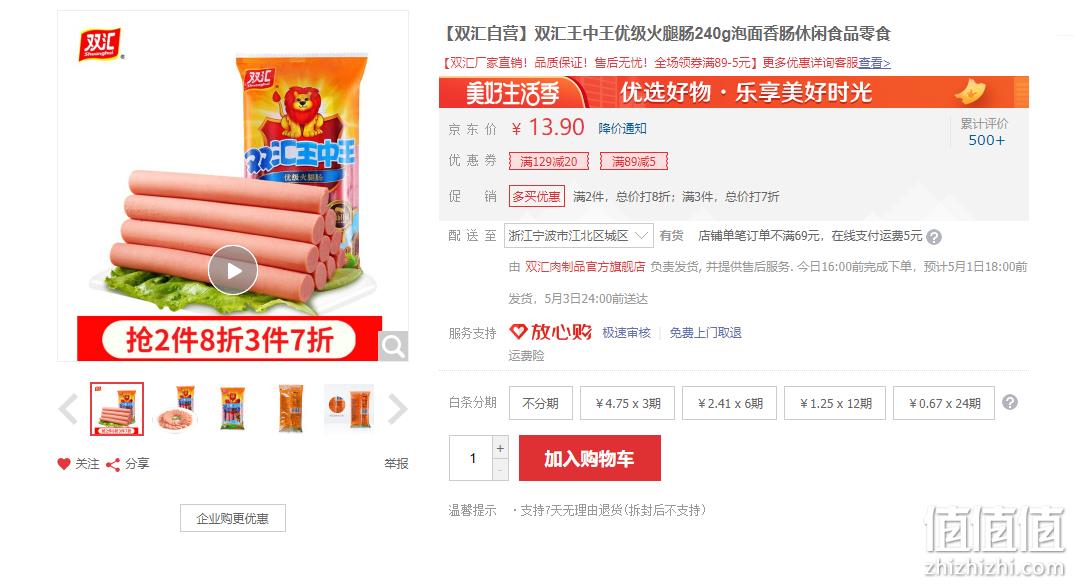Image resolution: width=1074 pixels, height=585 pixels.
Task: Select ¥1.25 x 12期 installment option
Action: [835, 403]
